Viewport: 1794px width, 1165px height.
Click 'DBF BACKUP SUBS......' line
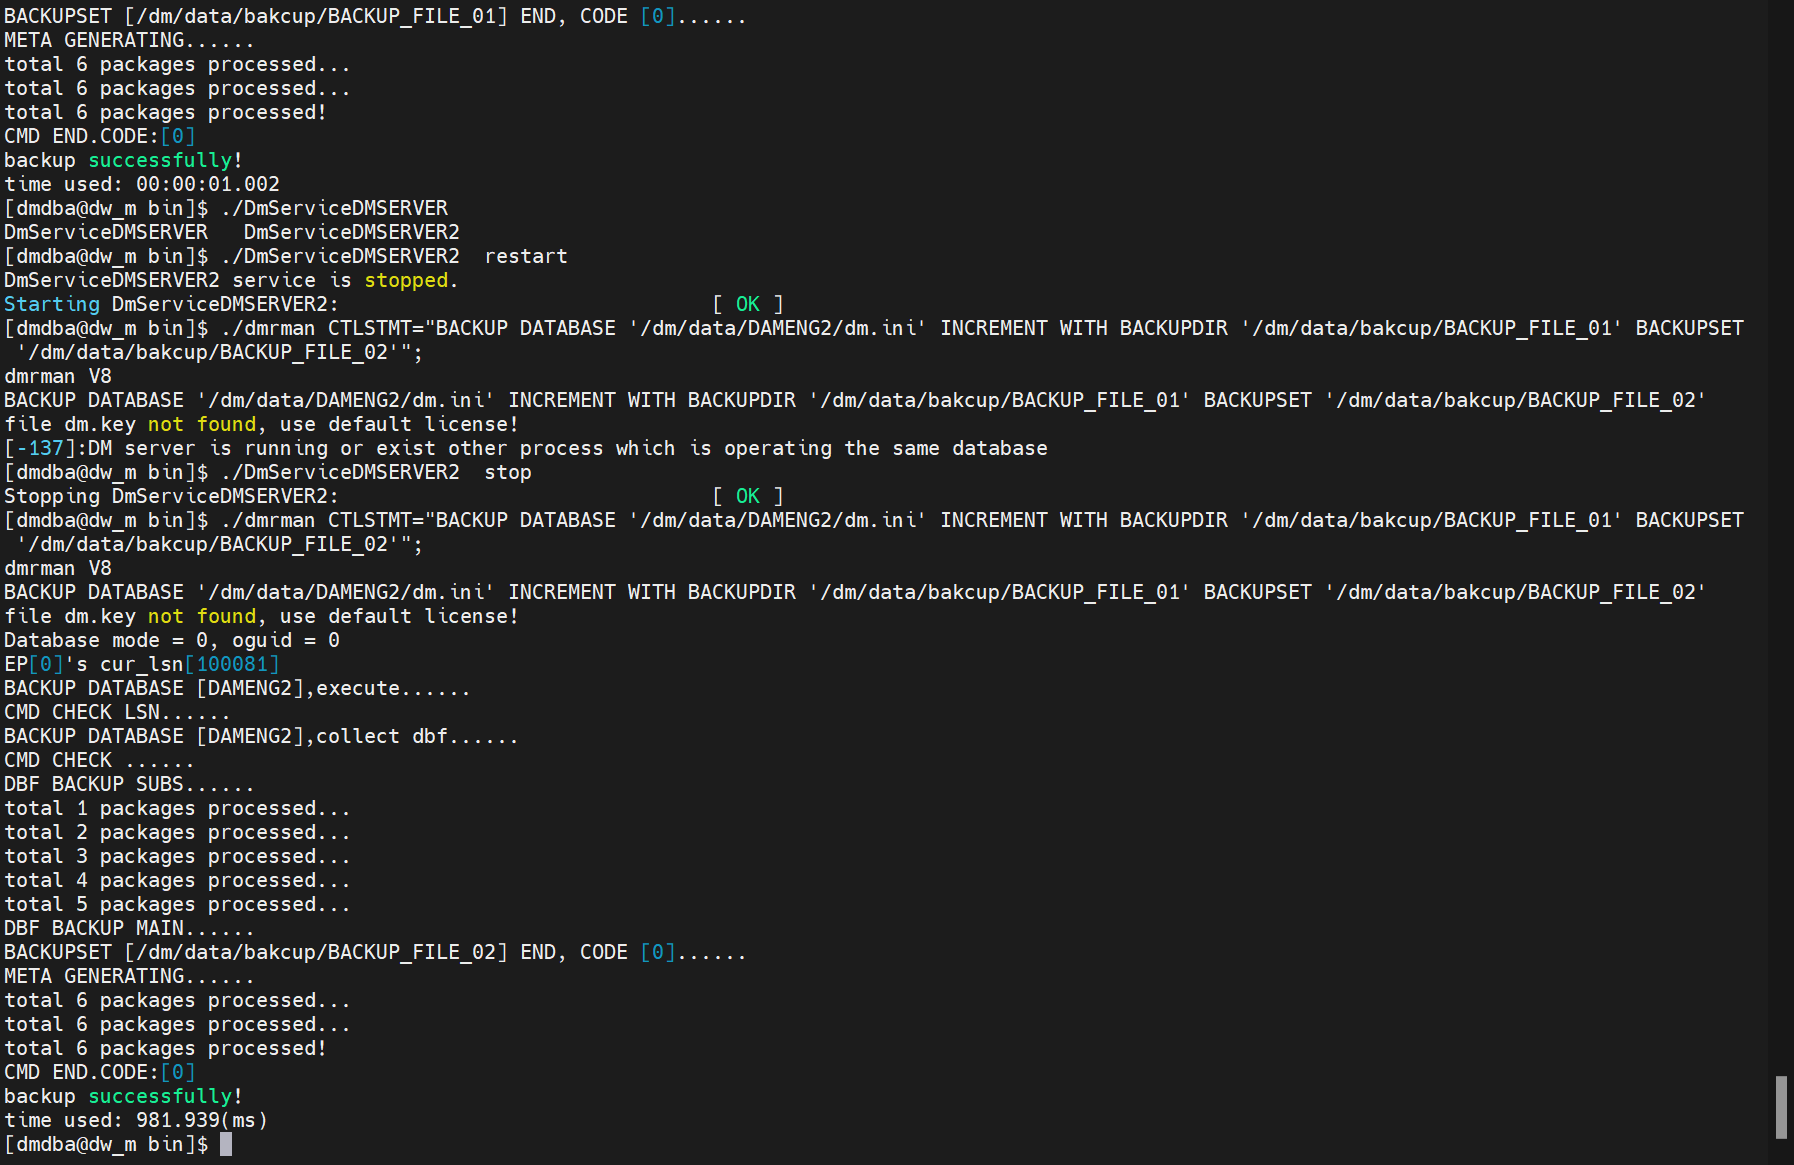129,784
